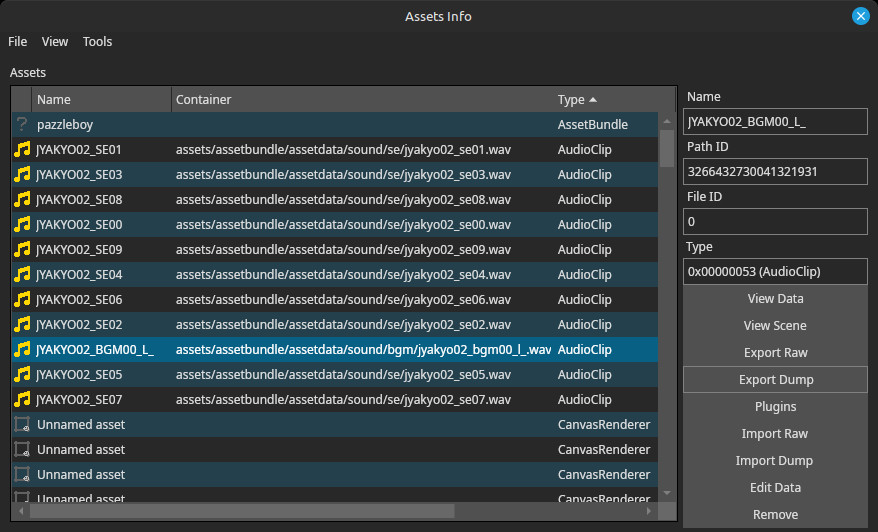Select the music note icon for JYAKYO02_SE09
Image resolution: width=878 pixels, height=532 pixels.
[22, 250]
